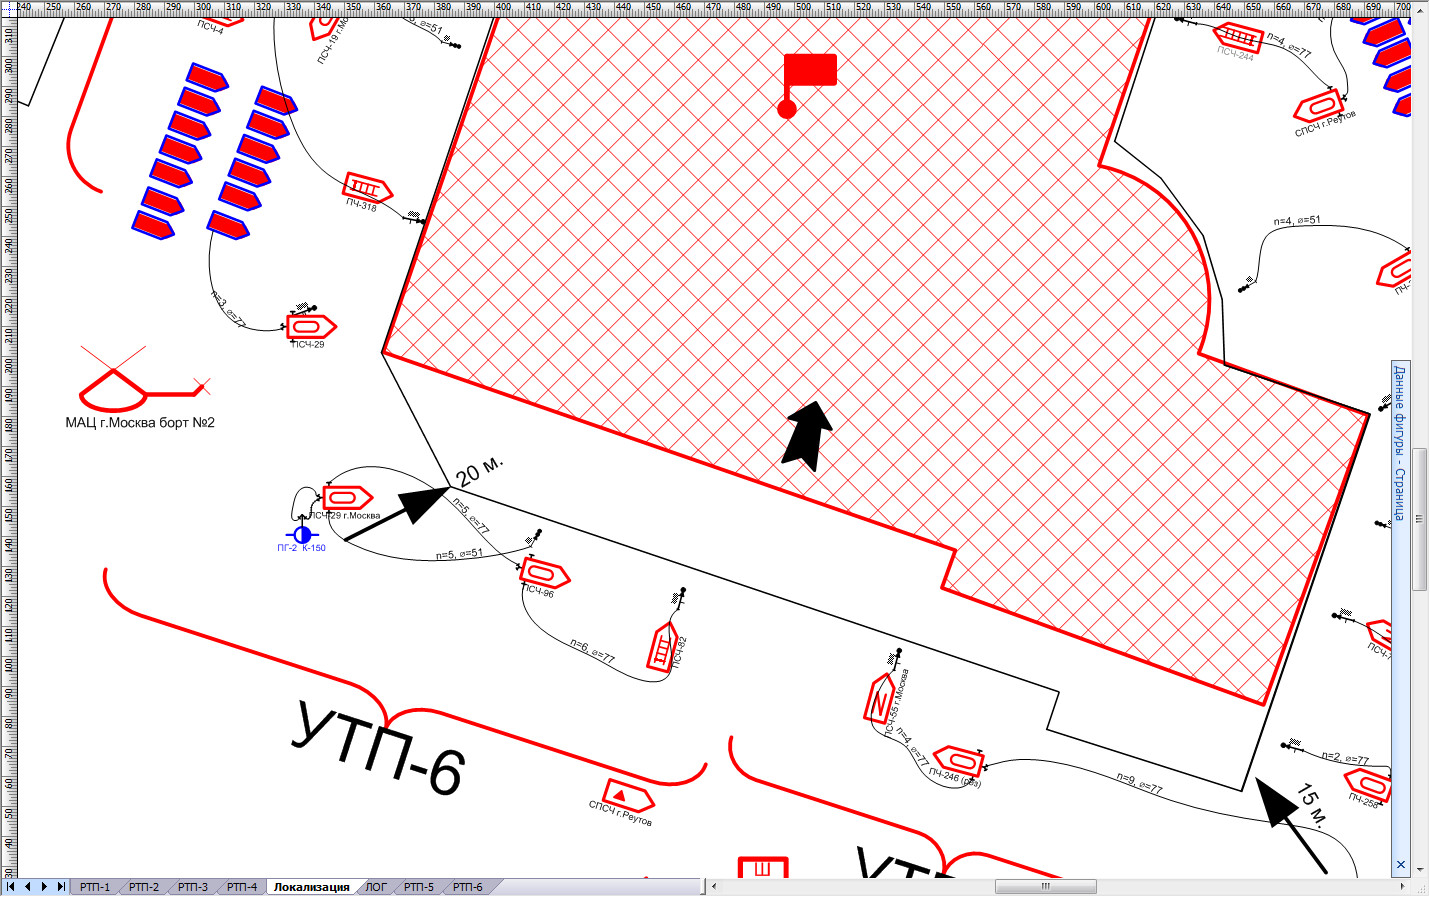
Task: Select the blue hydrant symbol ПГ-2
Action: tap(302, 534)
